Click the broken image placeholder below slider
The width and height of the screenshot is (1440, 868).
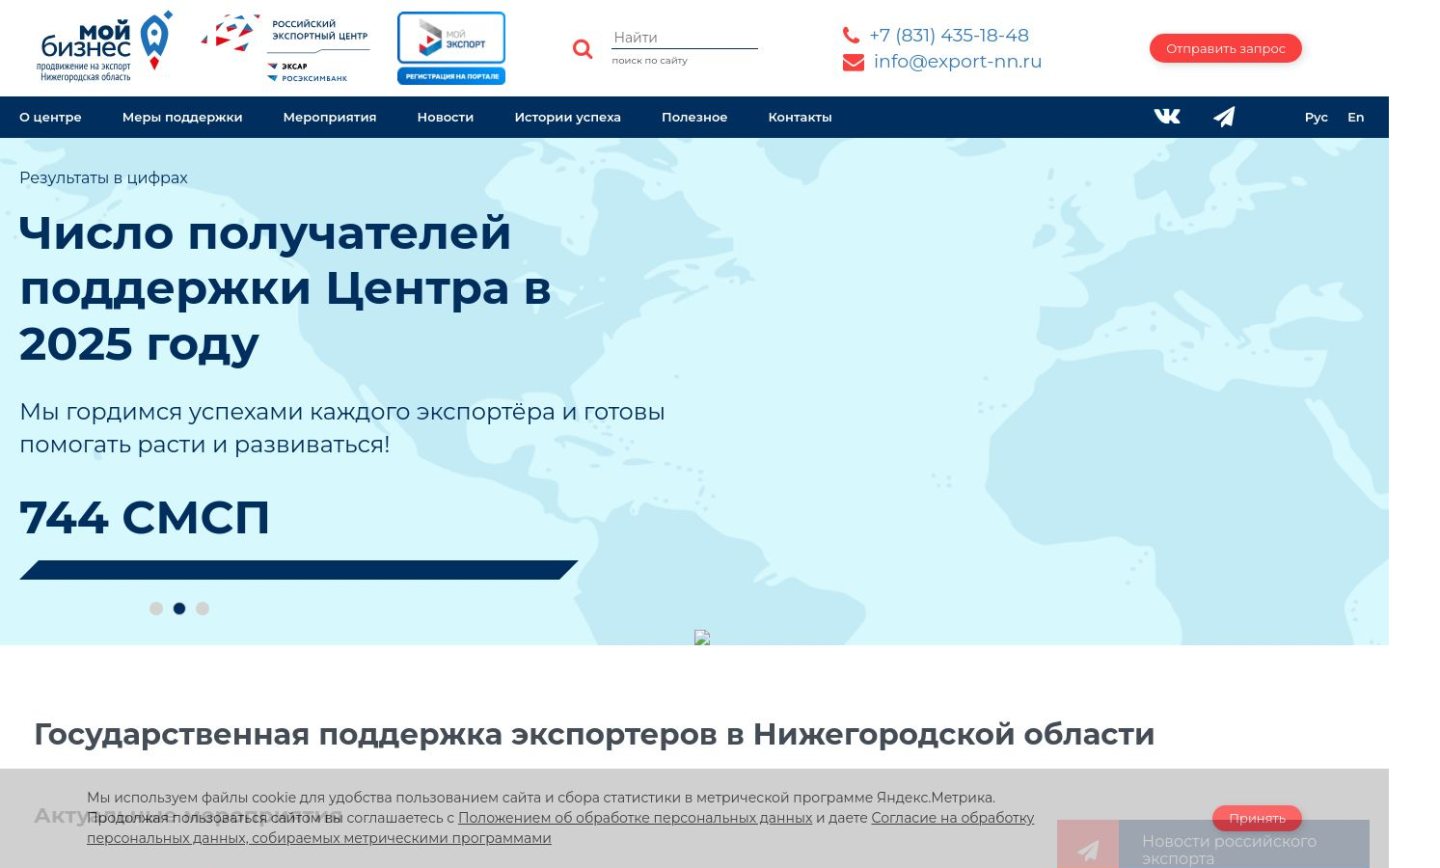click(x=702, y=637)
